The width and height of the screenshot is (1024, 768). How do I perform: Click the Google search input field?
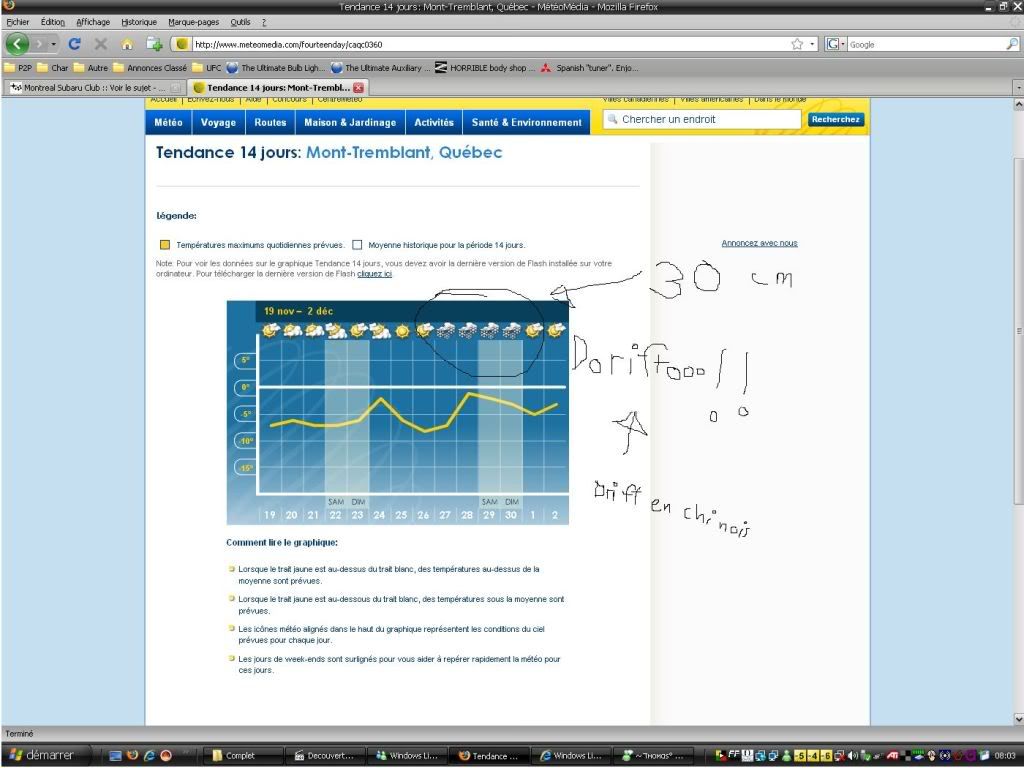click(x=926, y=44)
